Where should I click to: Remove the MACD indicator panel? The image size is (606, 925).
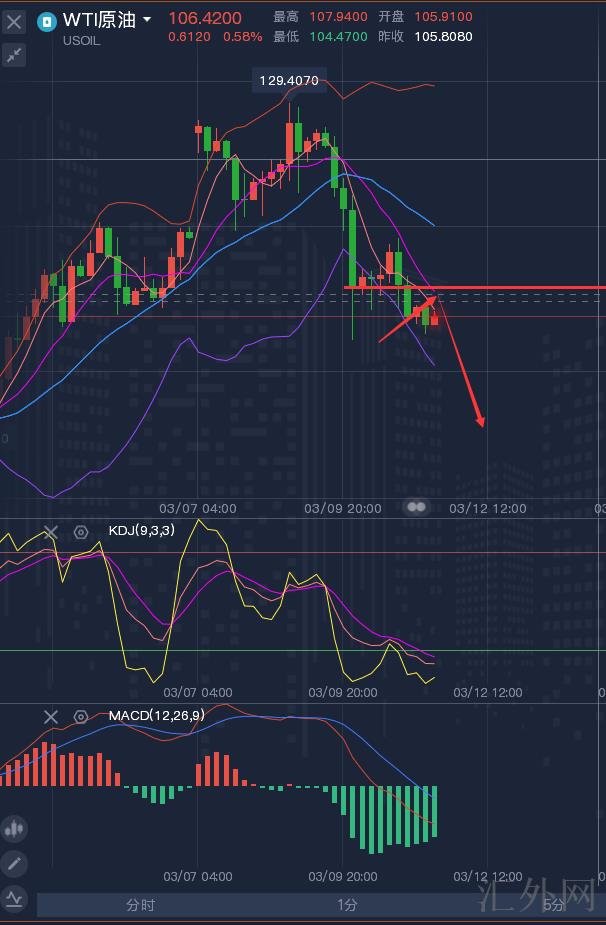(x=51, y=717)
